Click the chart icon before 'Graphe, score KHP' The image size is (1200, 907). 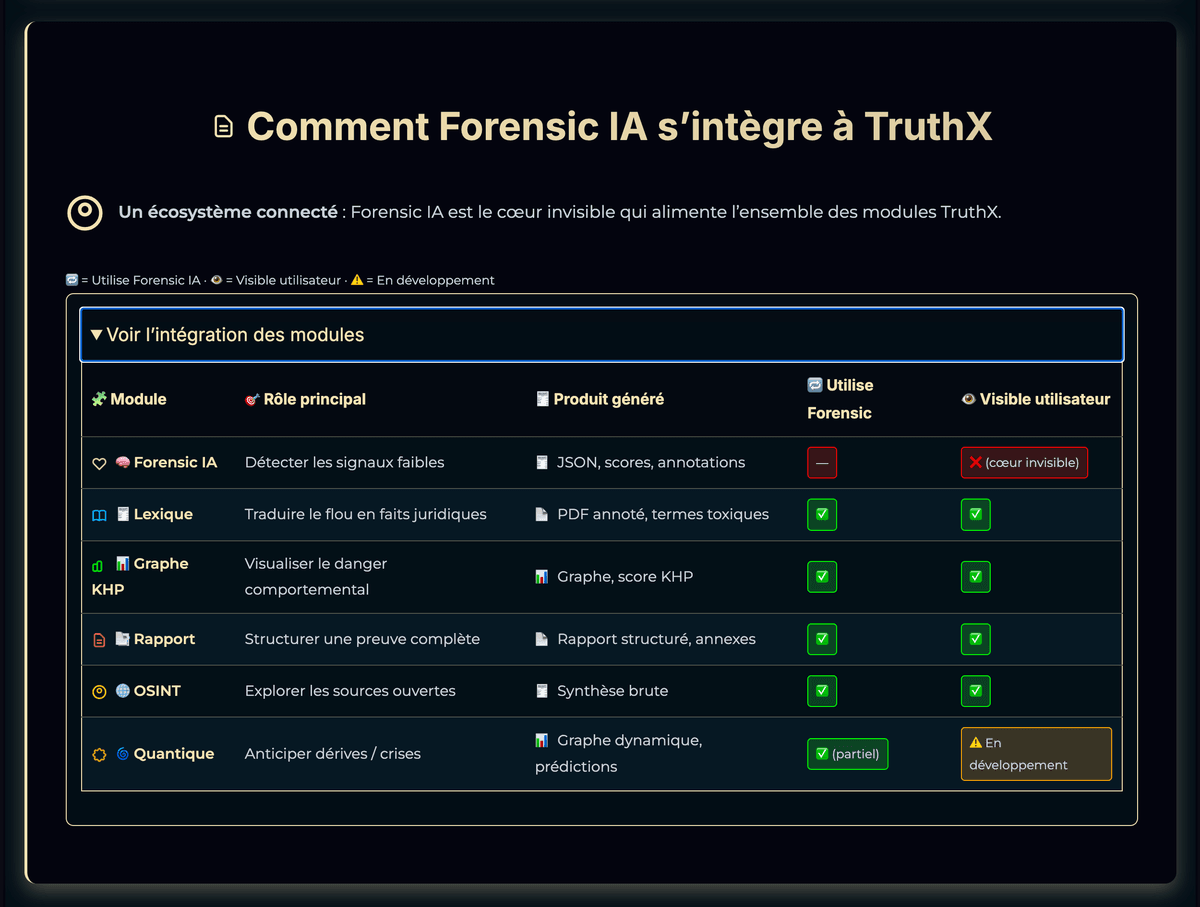[542, 577]
